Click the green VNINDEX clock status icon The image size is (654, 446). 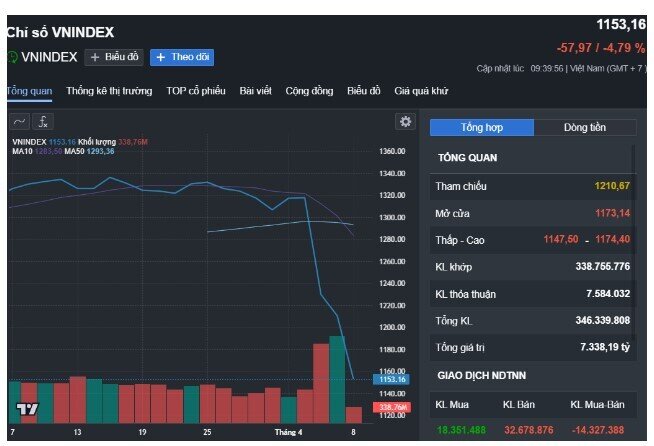click(x=12, y=57)
